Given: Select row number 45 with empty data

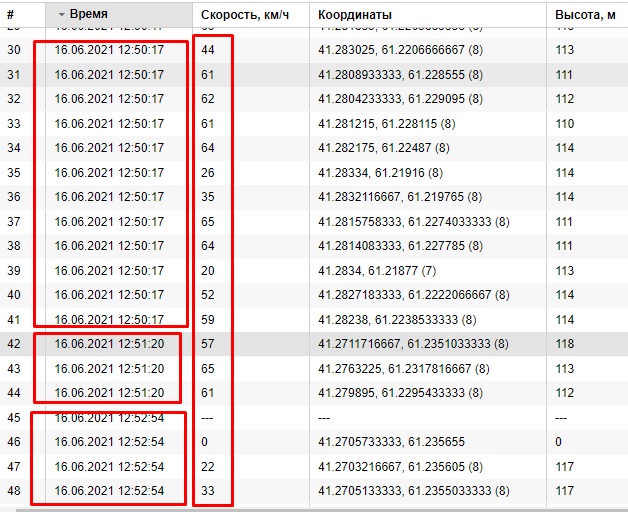Looking at the screenshot, I should (14, 417).
